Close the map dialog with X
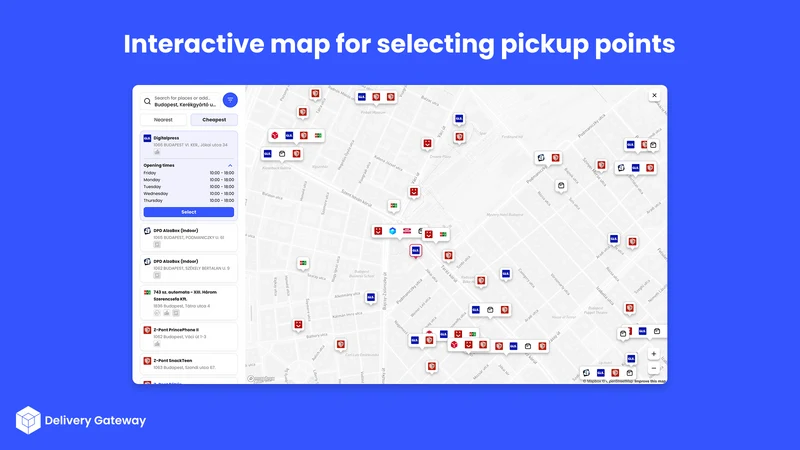800x450 pixels. pyautogui.click(x=654, y=95)
